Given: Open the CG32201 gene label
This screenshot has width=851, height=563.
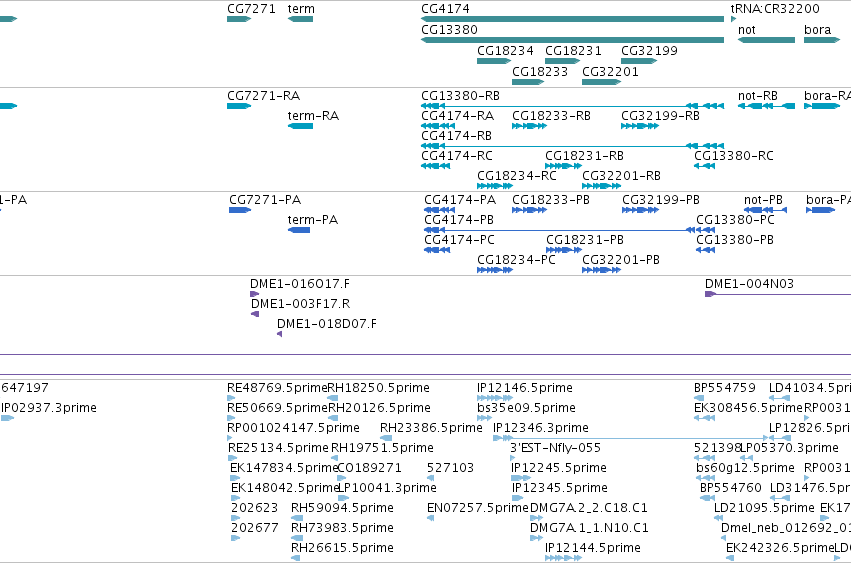Looking at the screenshot, I should point(610,72).
